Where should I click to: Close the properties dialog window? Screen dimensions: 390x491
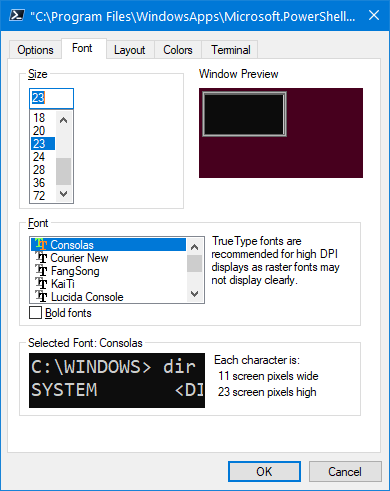click(374, 15)
